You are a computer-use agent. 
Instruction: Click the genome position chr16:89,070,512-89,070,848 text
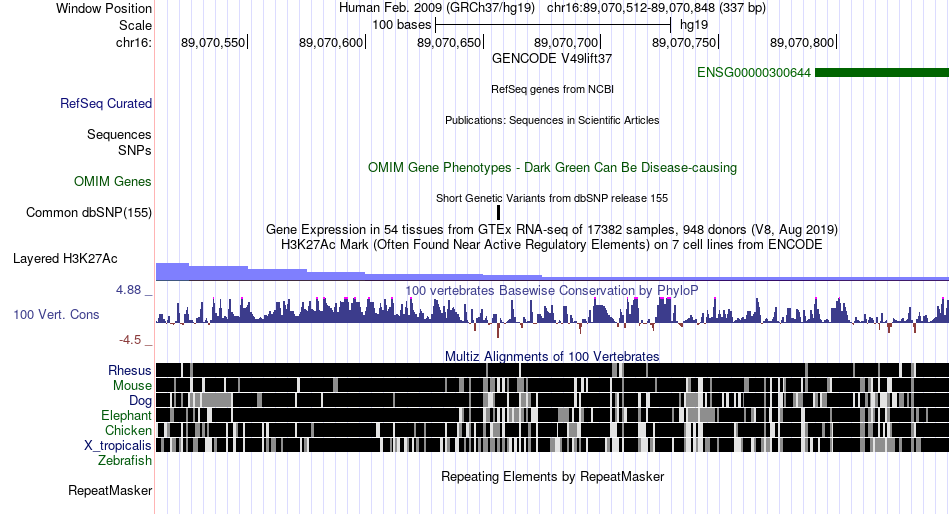click(656, 8)
